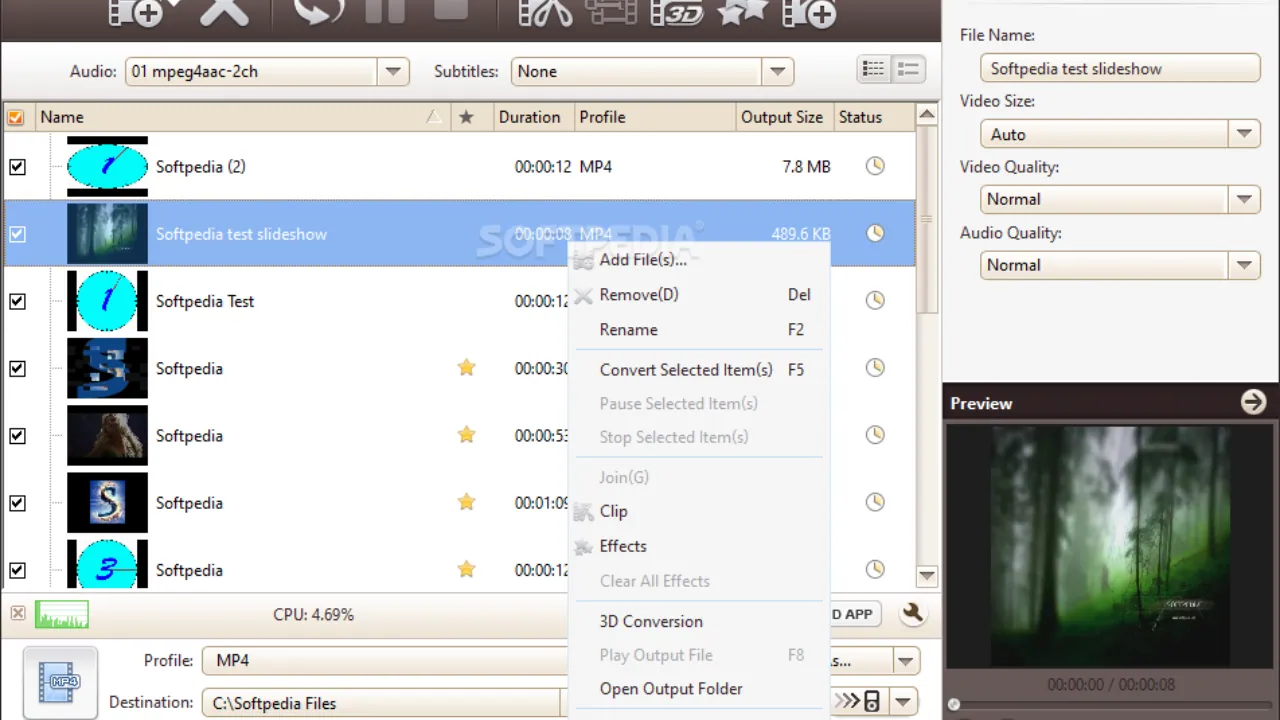Screen dimensions: 1280x720
Task: Click the status clock for Softpedia Test
Action: coord(875,300)
